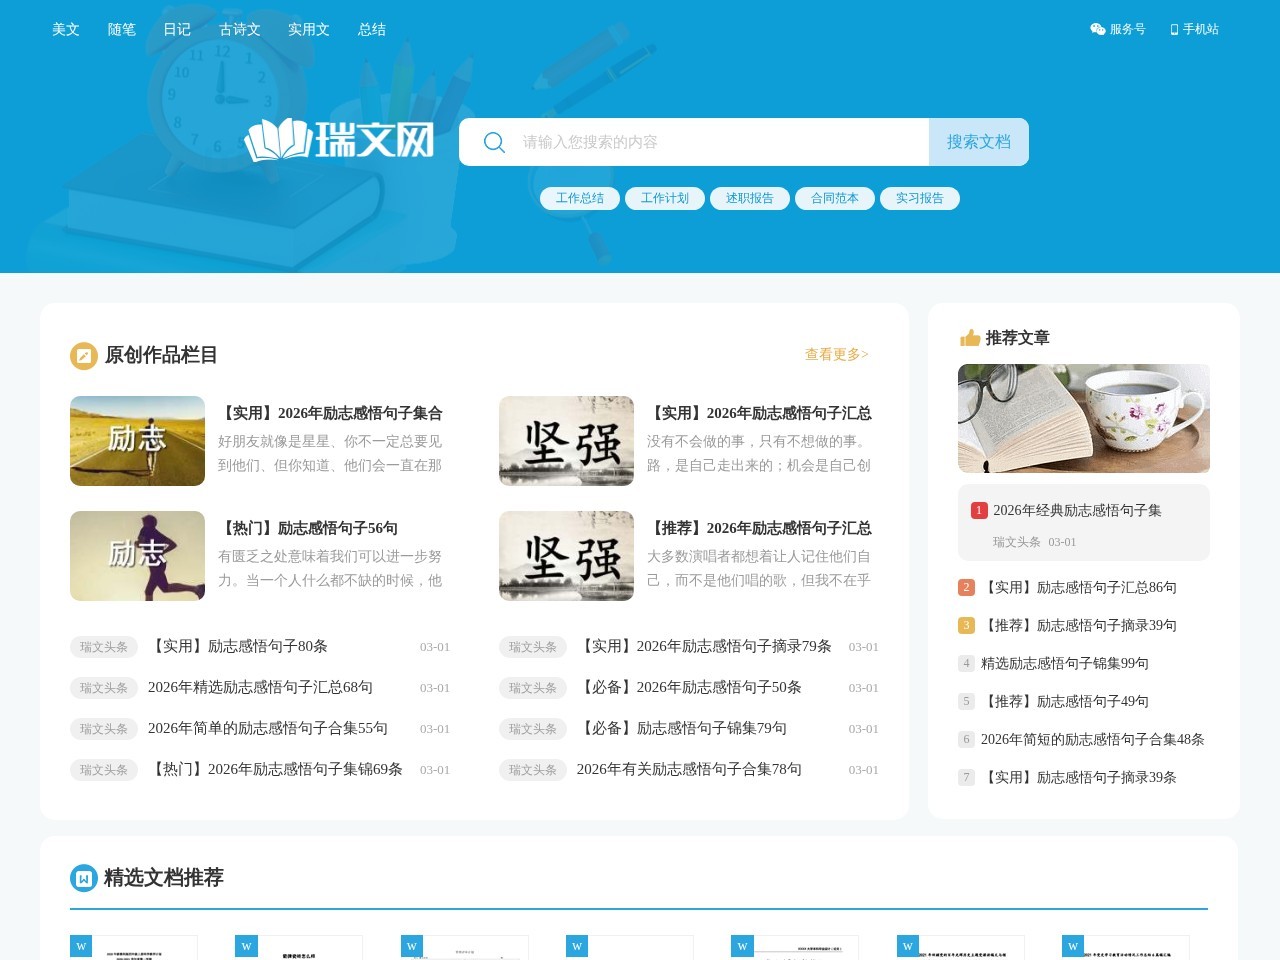Click the first W document icon under 精选文档推荐
Viewport: 1280px width, 960px height.
(80, 945)
